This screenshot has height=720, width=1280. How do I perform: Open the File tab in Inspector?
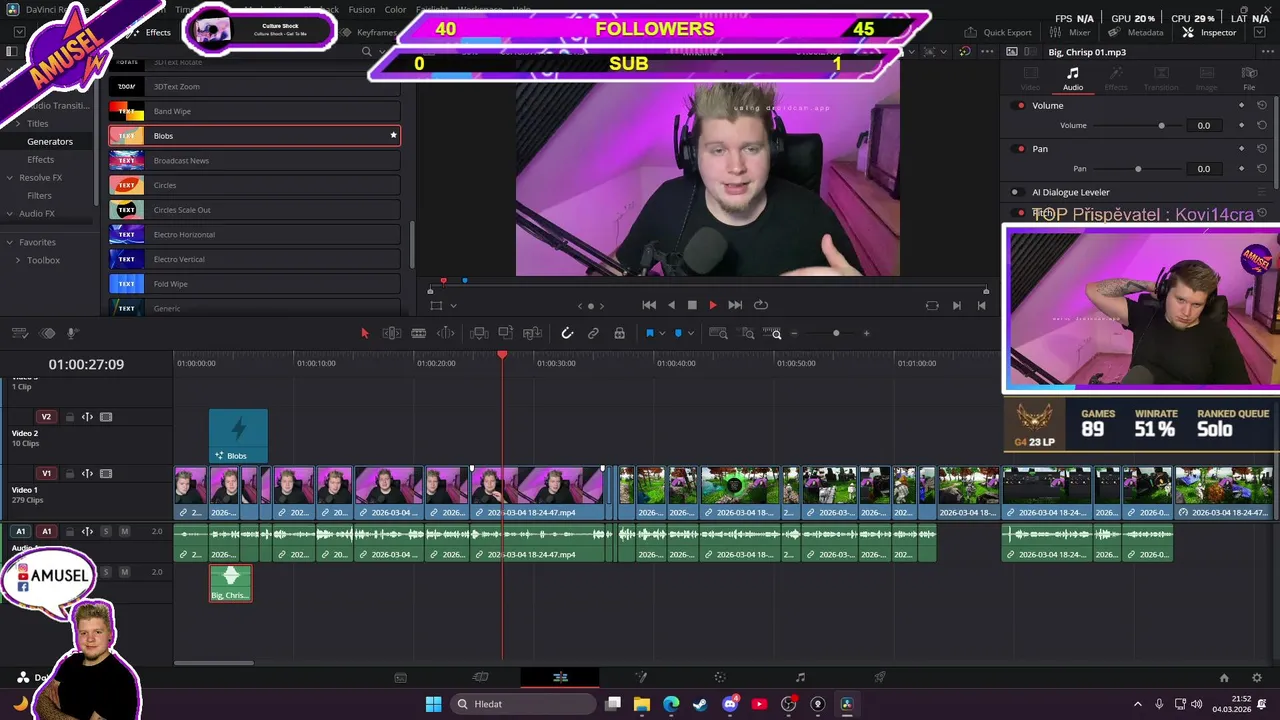[x=1249, y=79]
